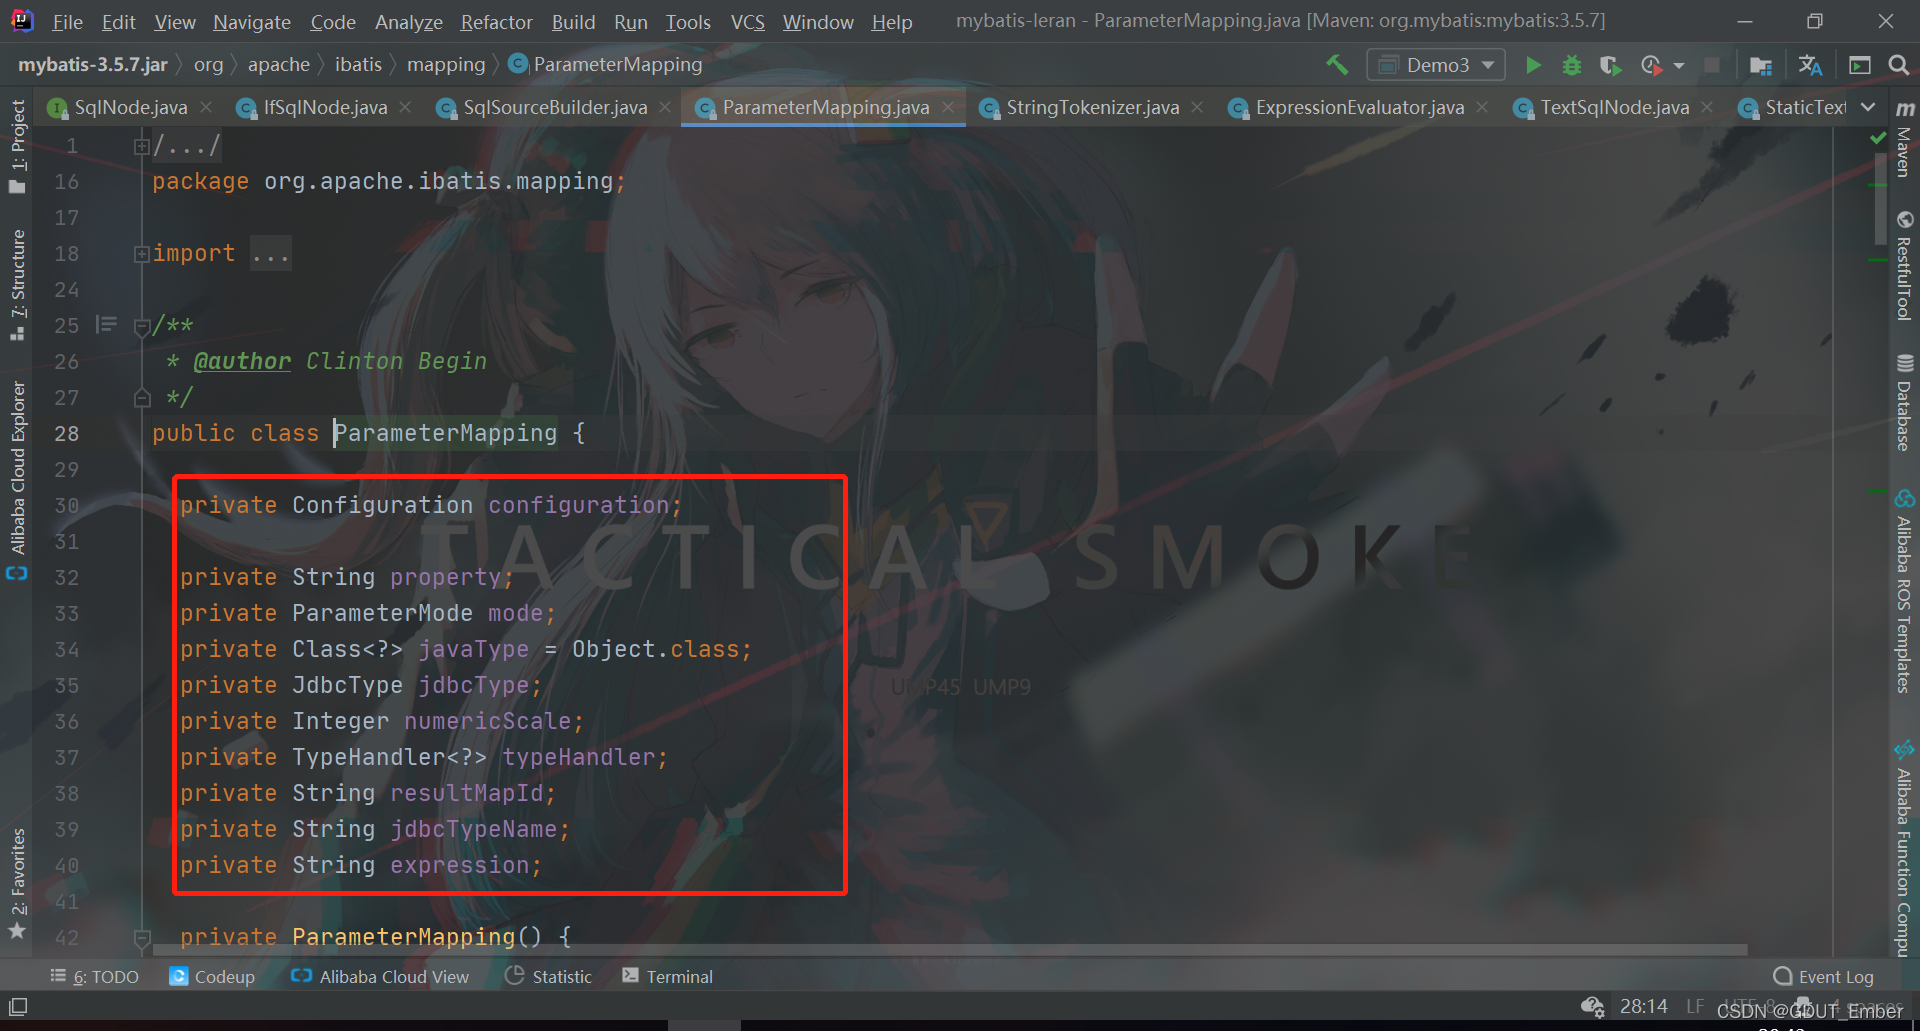Switch to the IfSqlNode.java tab
The width and height of the screenshot is (1920, 1031).
coord(325,107)
